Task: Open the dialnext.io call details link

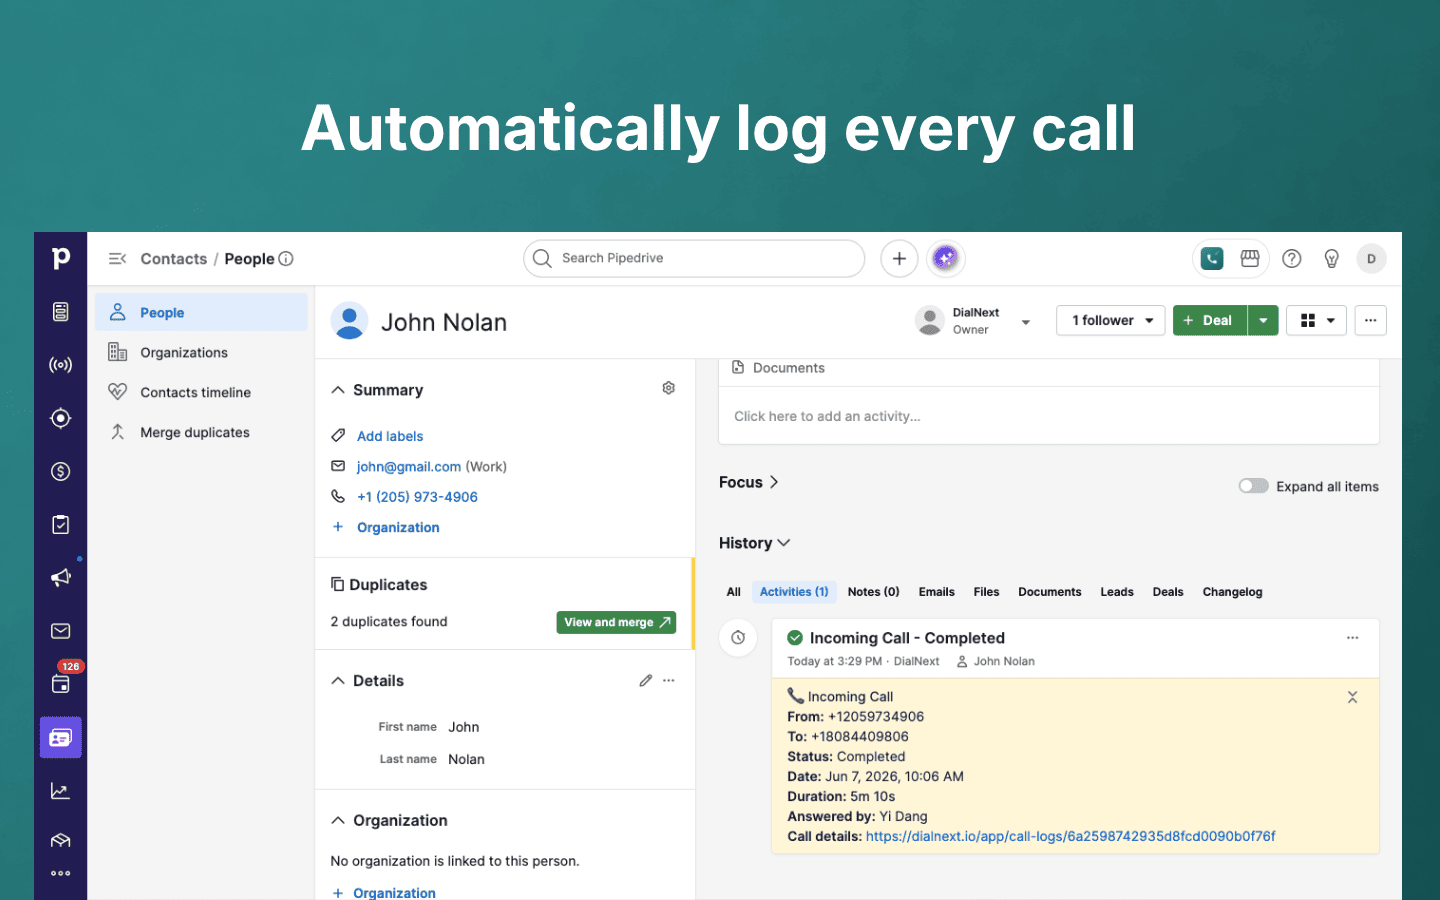Action: point(1070,837)
